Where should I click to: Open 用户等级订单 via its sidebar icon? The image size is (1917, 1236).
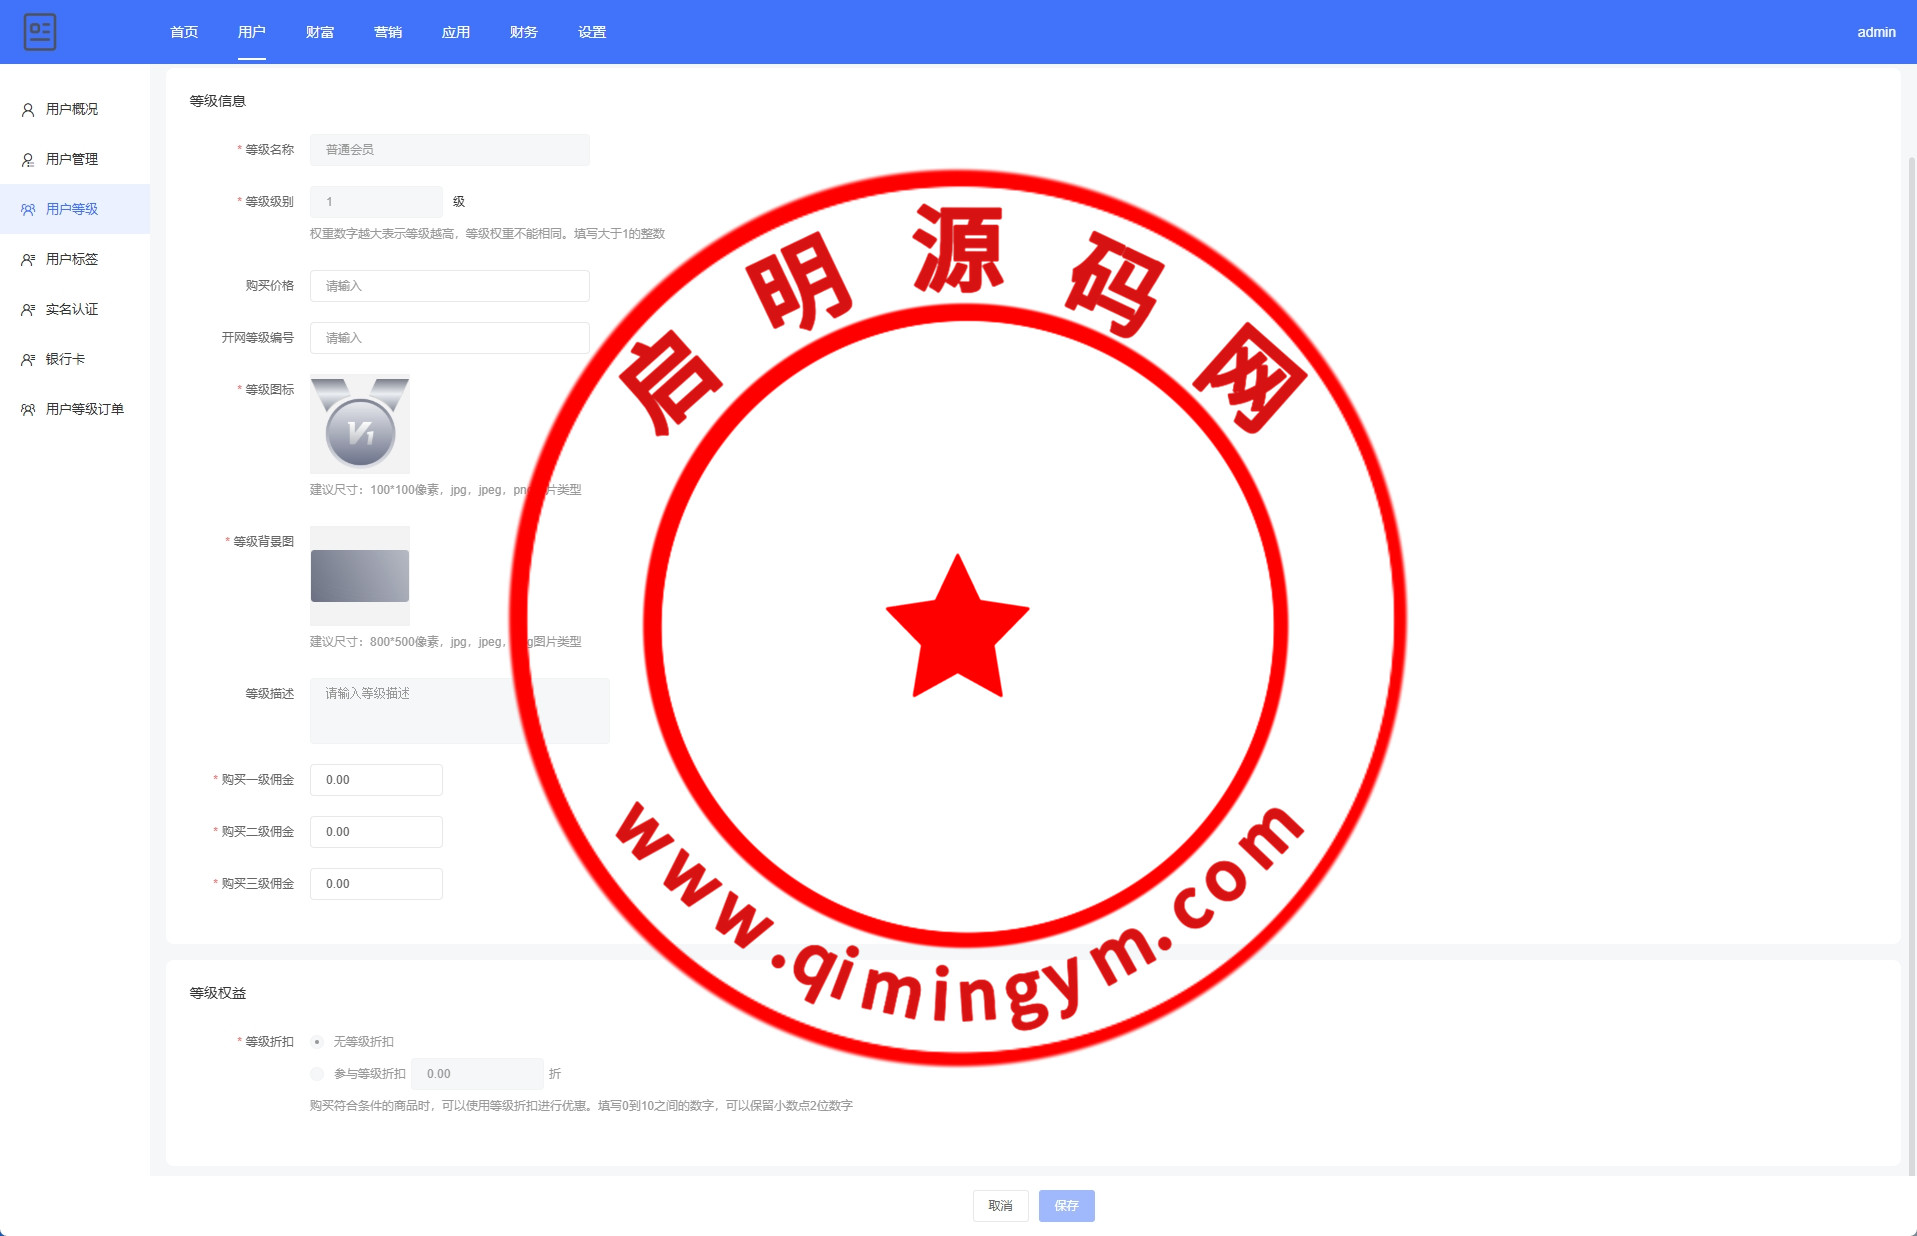click(28, 410)
